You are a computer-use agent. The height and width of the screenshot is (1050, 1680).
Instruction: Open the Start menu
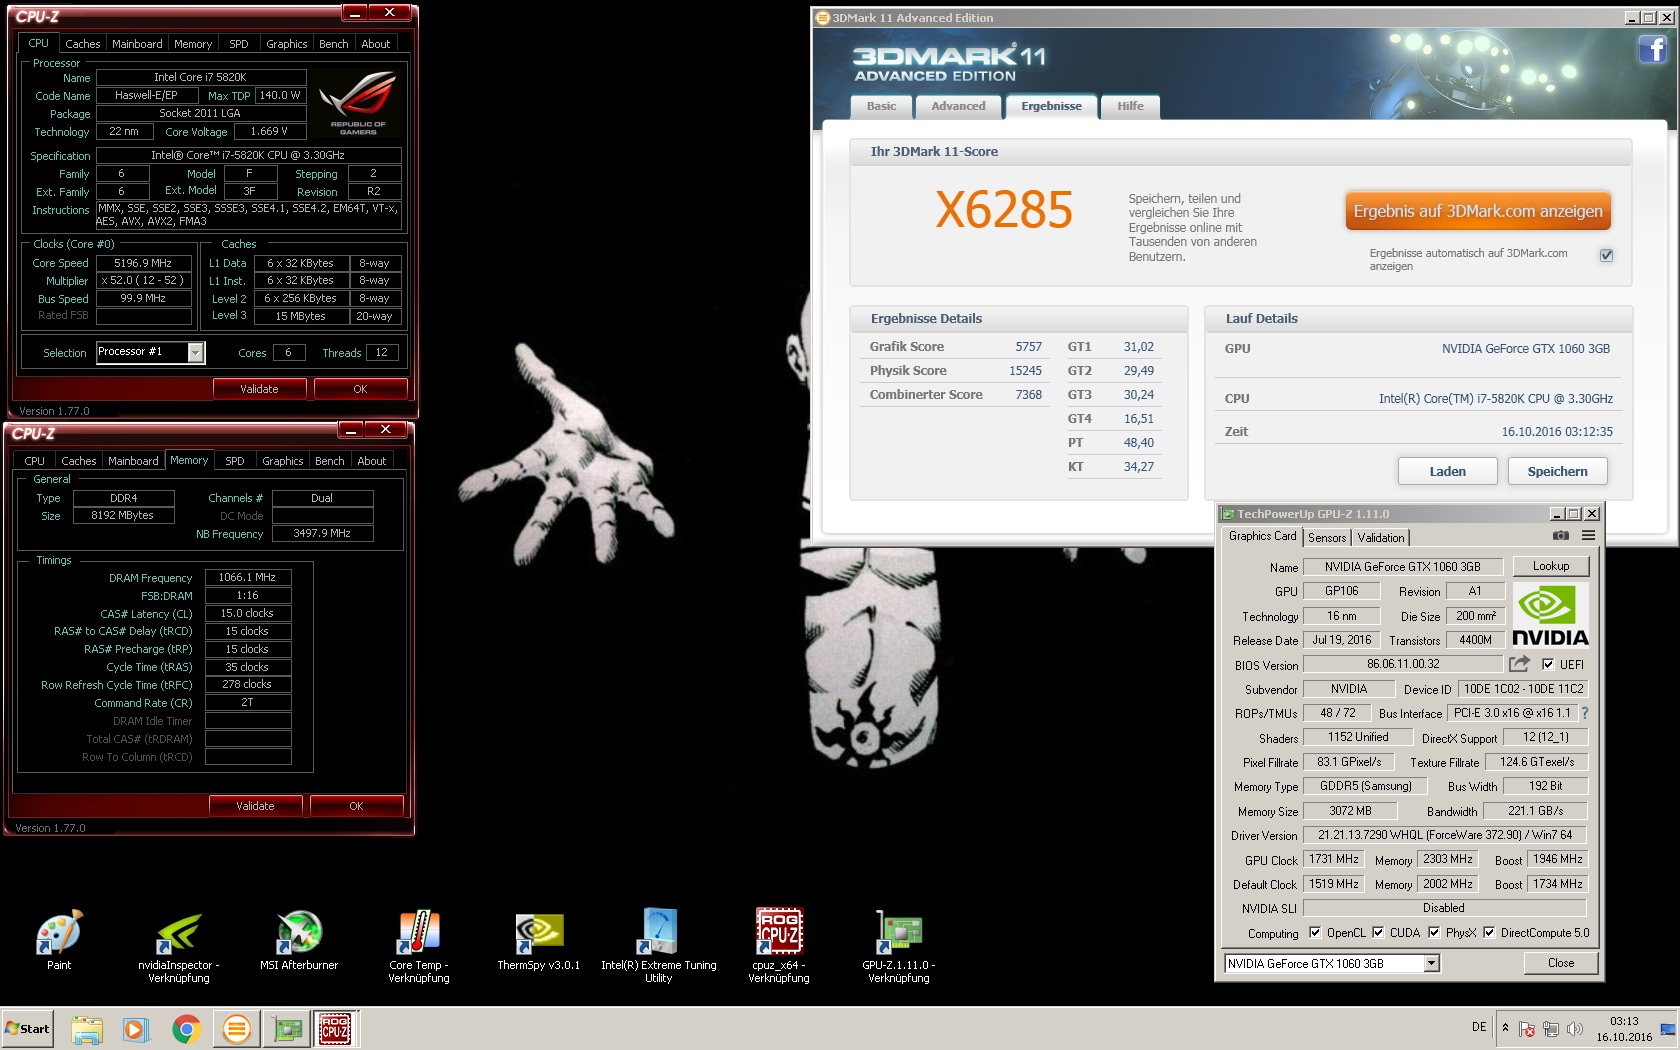point(27,1029)
